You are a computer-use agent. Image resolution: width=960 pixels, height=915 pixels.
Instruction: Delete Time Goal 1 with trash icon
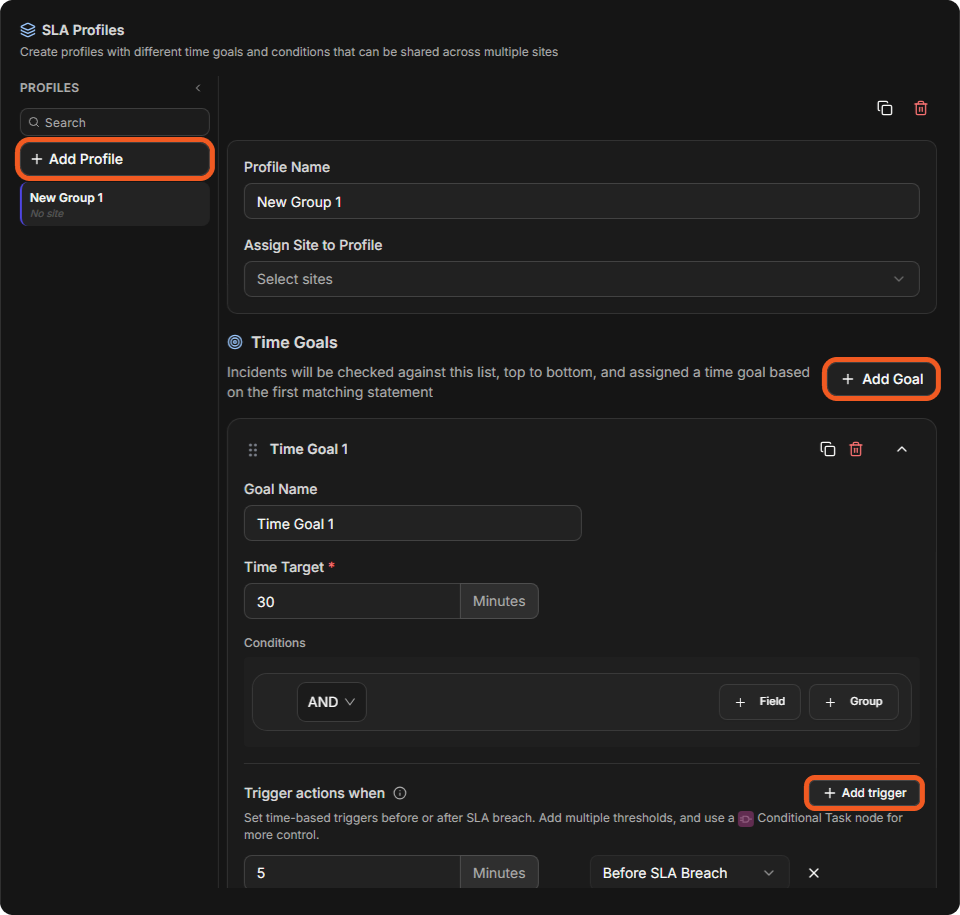pyautogui.click(x=856, y=449)
